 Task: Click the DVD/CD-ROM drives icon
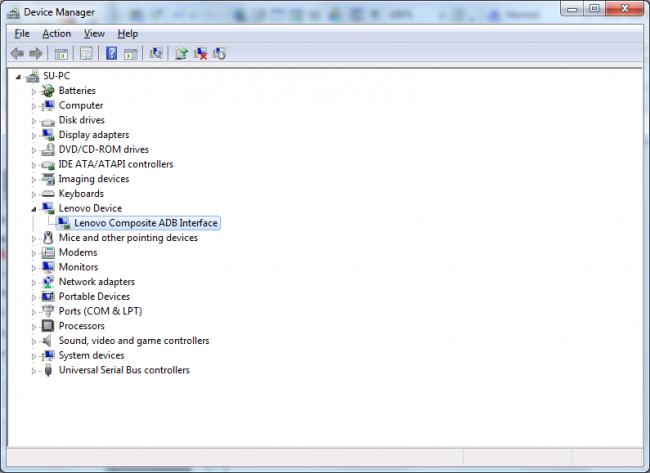pyautogui.click(x=48, y=149)
